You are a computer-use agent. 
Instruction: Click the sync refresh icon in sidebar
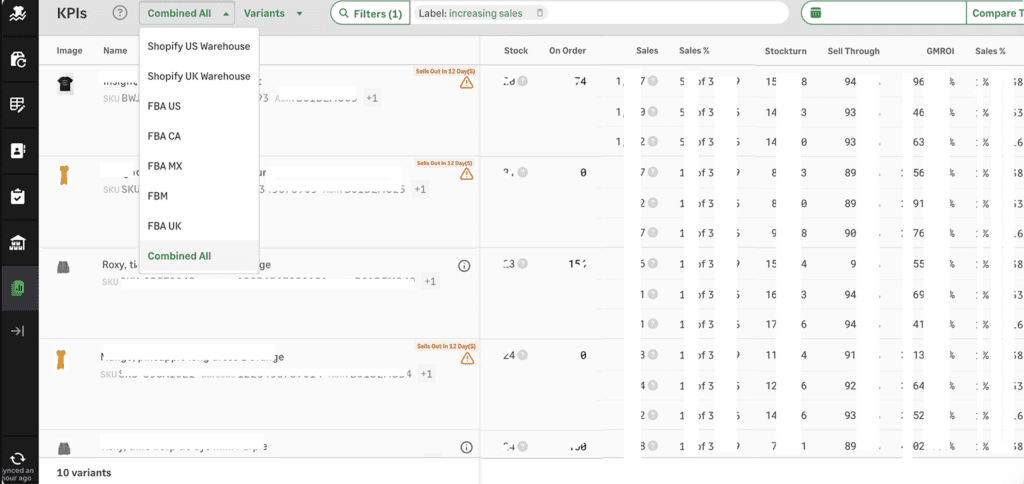point(18,459)
